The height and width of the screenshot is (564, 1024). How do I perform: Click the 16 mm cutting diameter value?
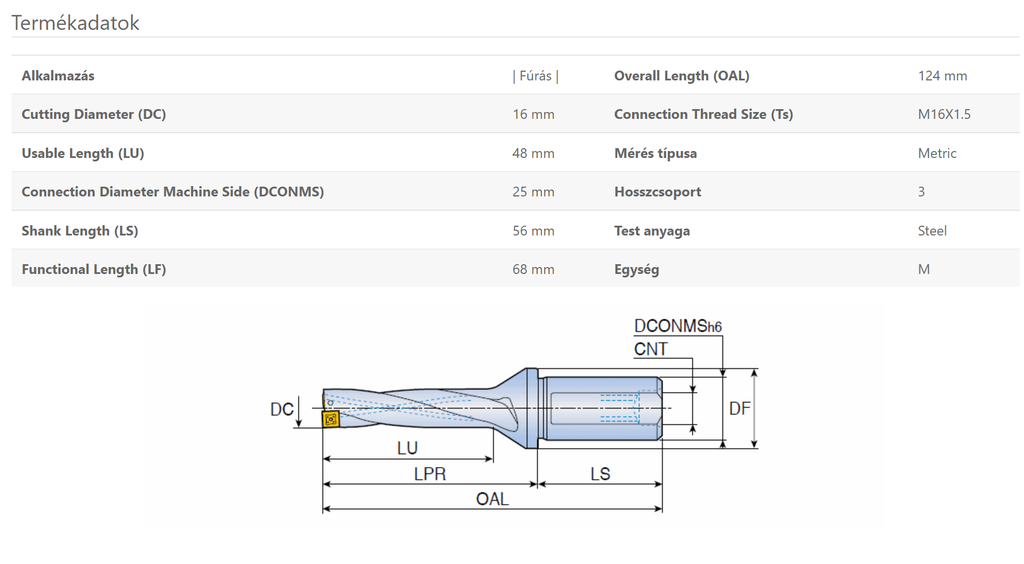[x=533, y=114]
